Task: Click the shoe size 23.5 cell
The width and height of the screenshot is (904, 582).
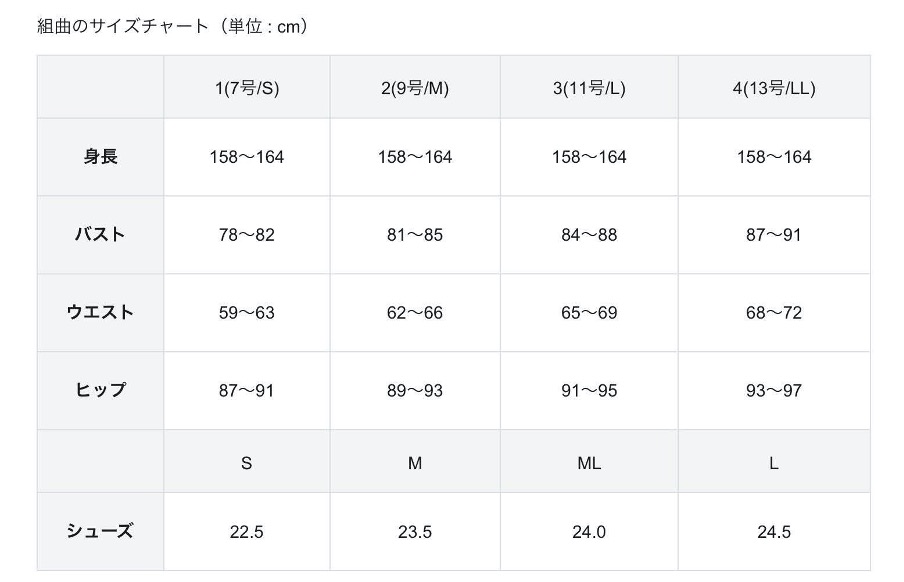Action: click(x=415, y=532)
